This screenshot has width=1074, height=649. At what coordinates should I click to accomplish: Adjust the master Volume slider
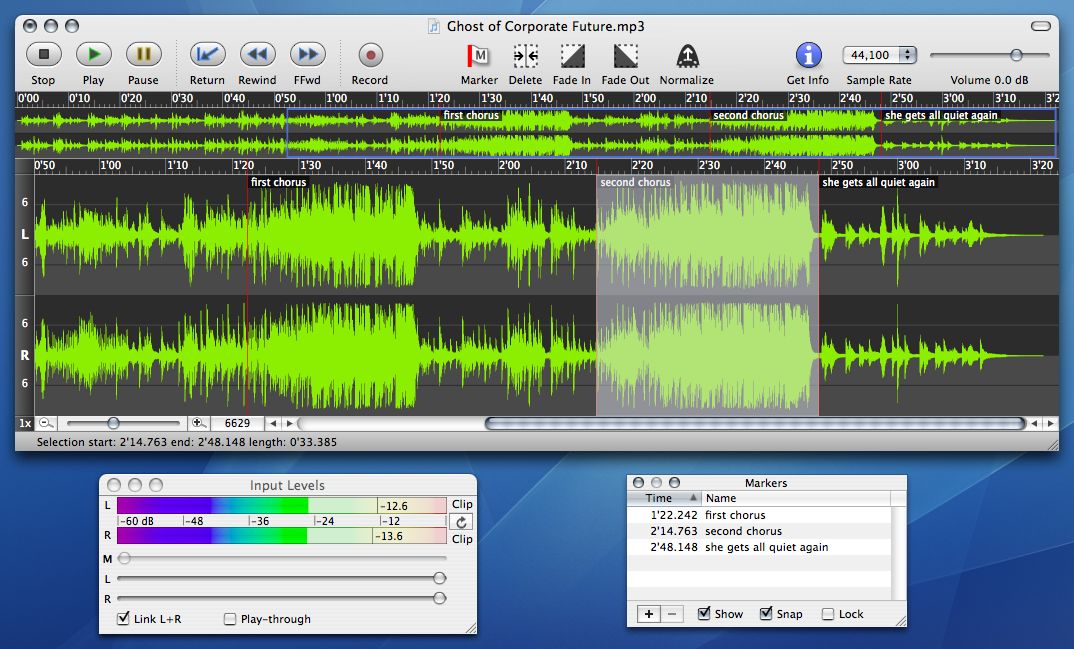[1017, 55]
